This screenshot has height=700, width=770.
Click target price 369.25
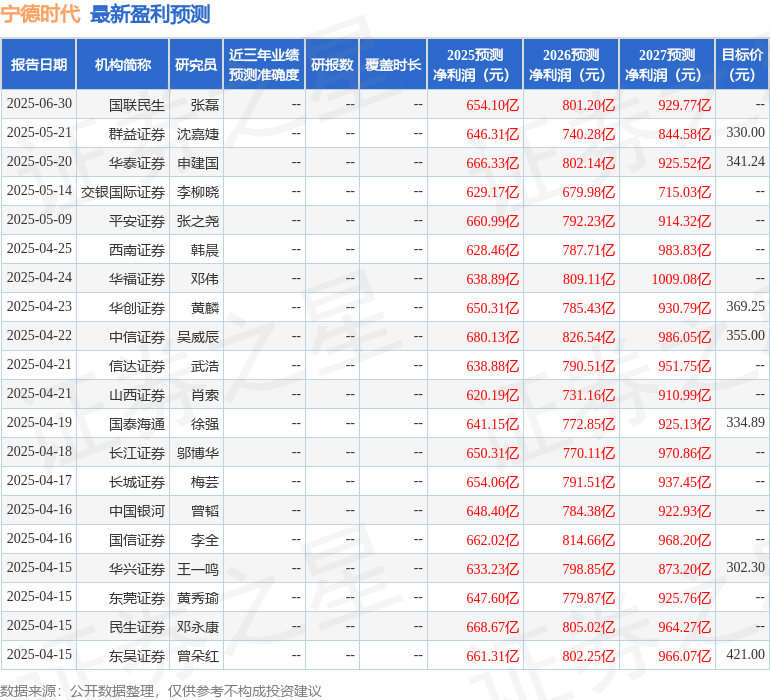click(x=745, y=306)
